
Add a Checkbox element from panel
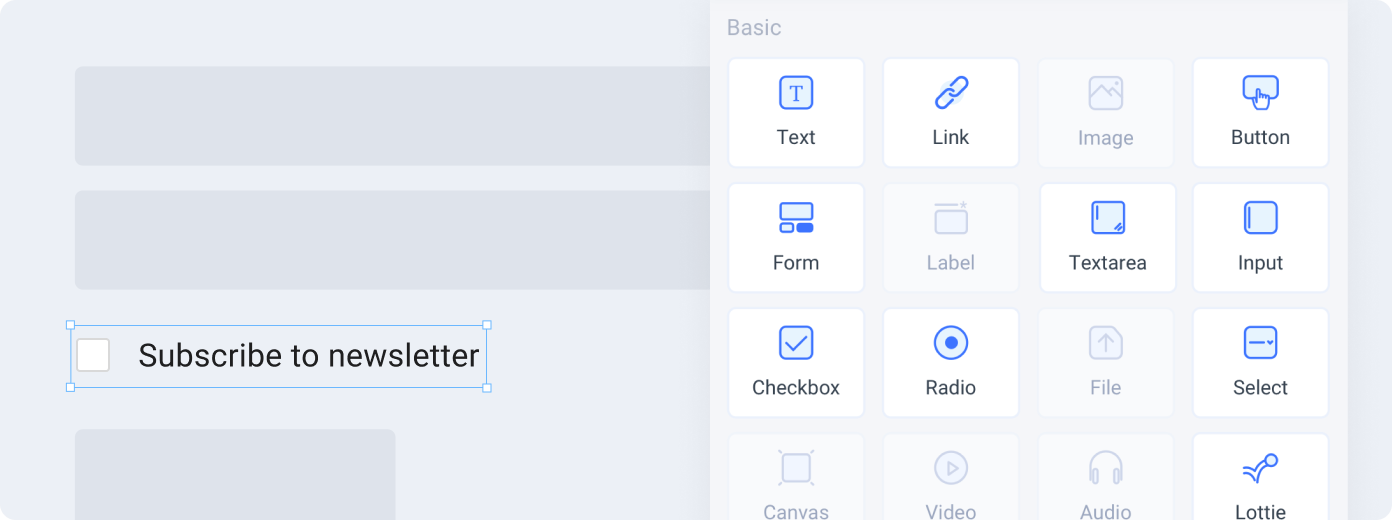pyautogui.click(x=796, y=362)
